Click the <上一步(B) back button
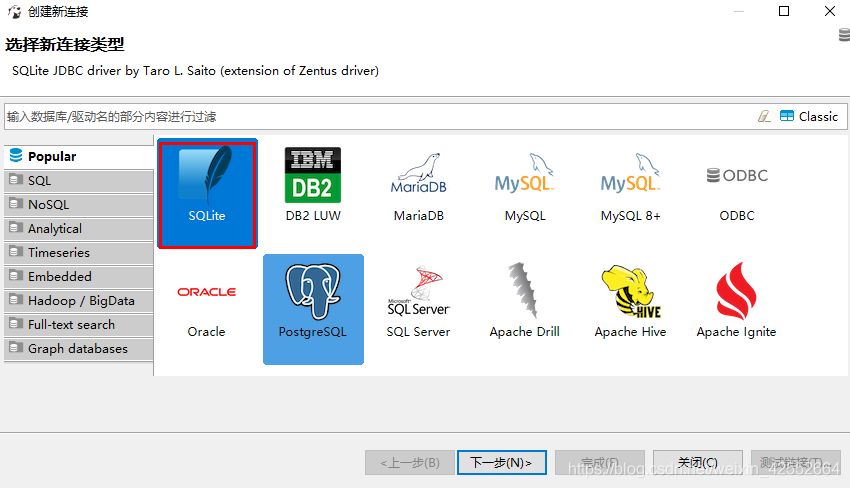This screenshot has width=850, height=488. (x=410, y=463)
